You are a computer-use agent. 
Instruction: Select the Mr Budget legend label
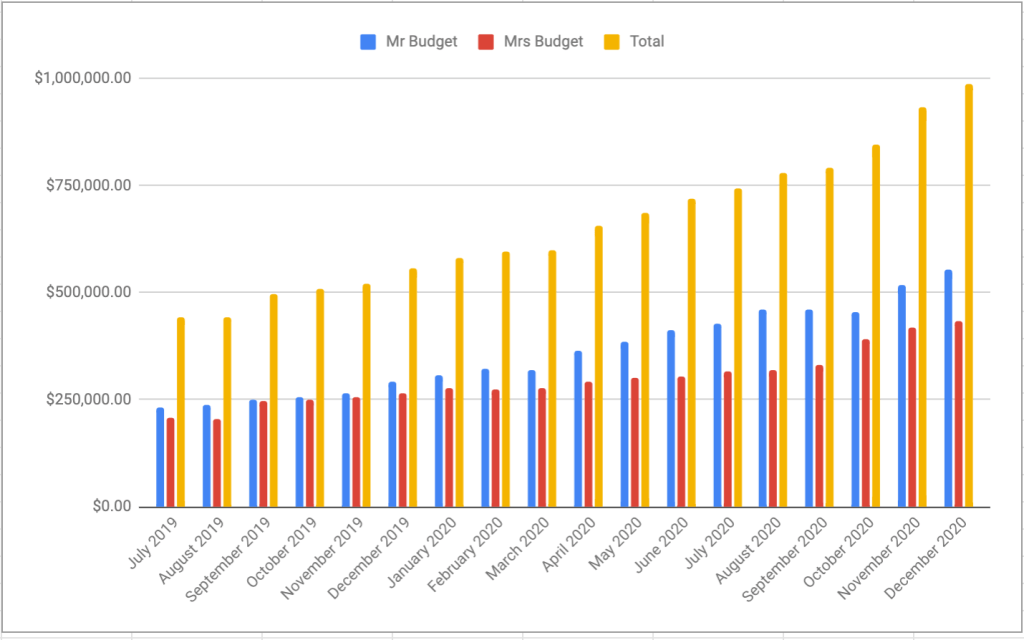coord(421,42)
